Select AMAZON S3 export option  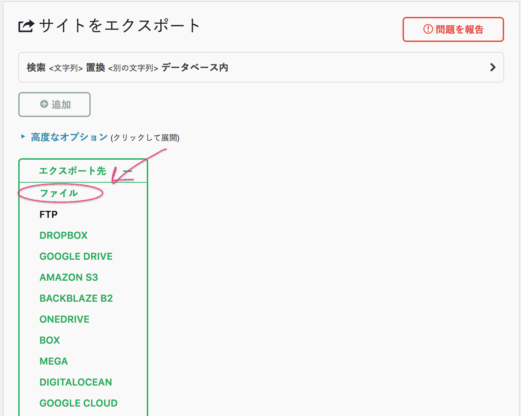(69, 277)
